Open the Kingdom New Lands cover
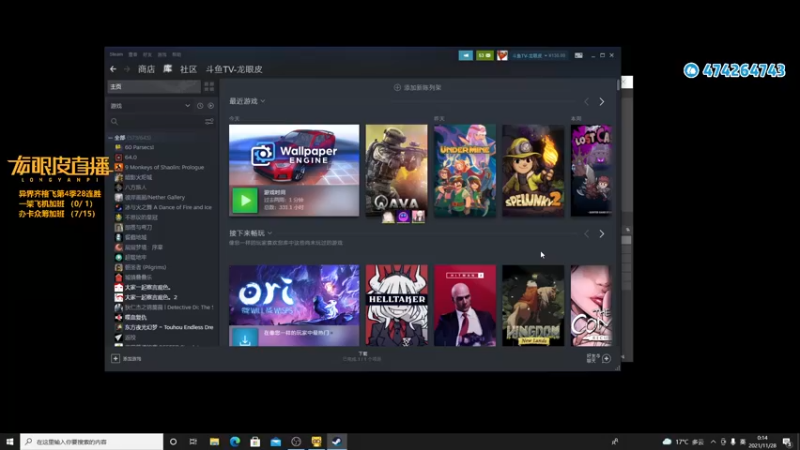The image size is (800, 450). click(x=533, y=305)
